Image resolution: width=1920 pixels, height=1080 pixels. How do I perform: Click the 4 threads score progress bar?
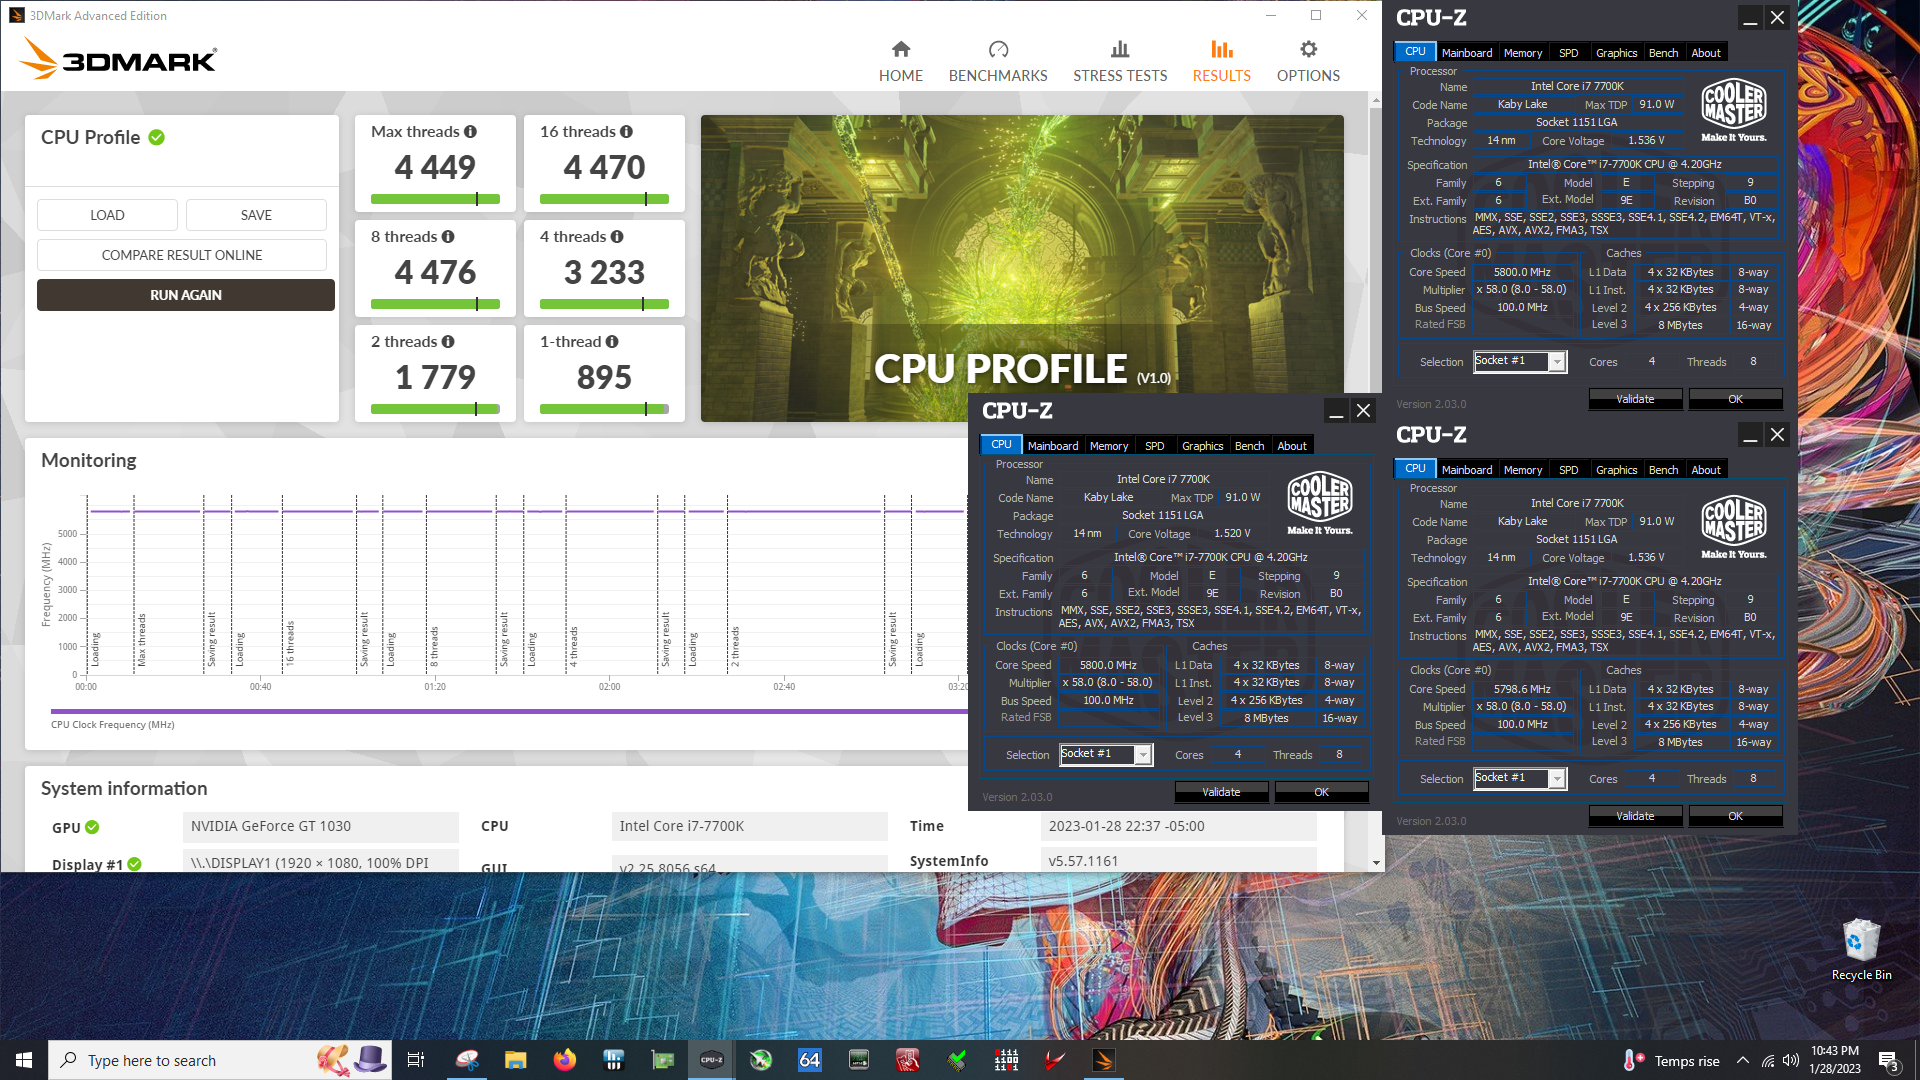point(604,304)
